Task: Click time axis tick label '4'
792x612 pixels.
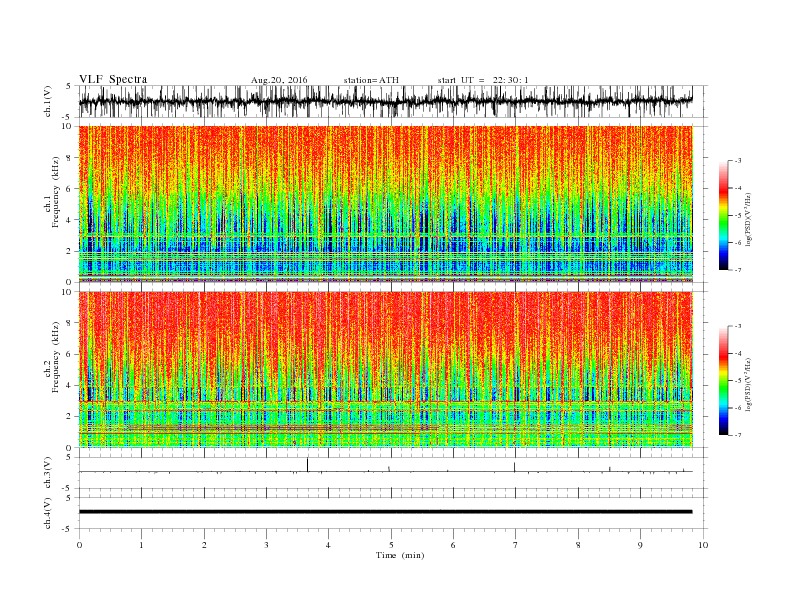Action: (x=329, y=545)
